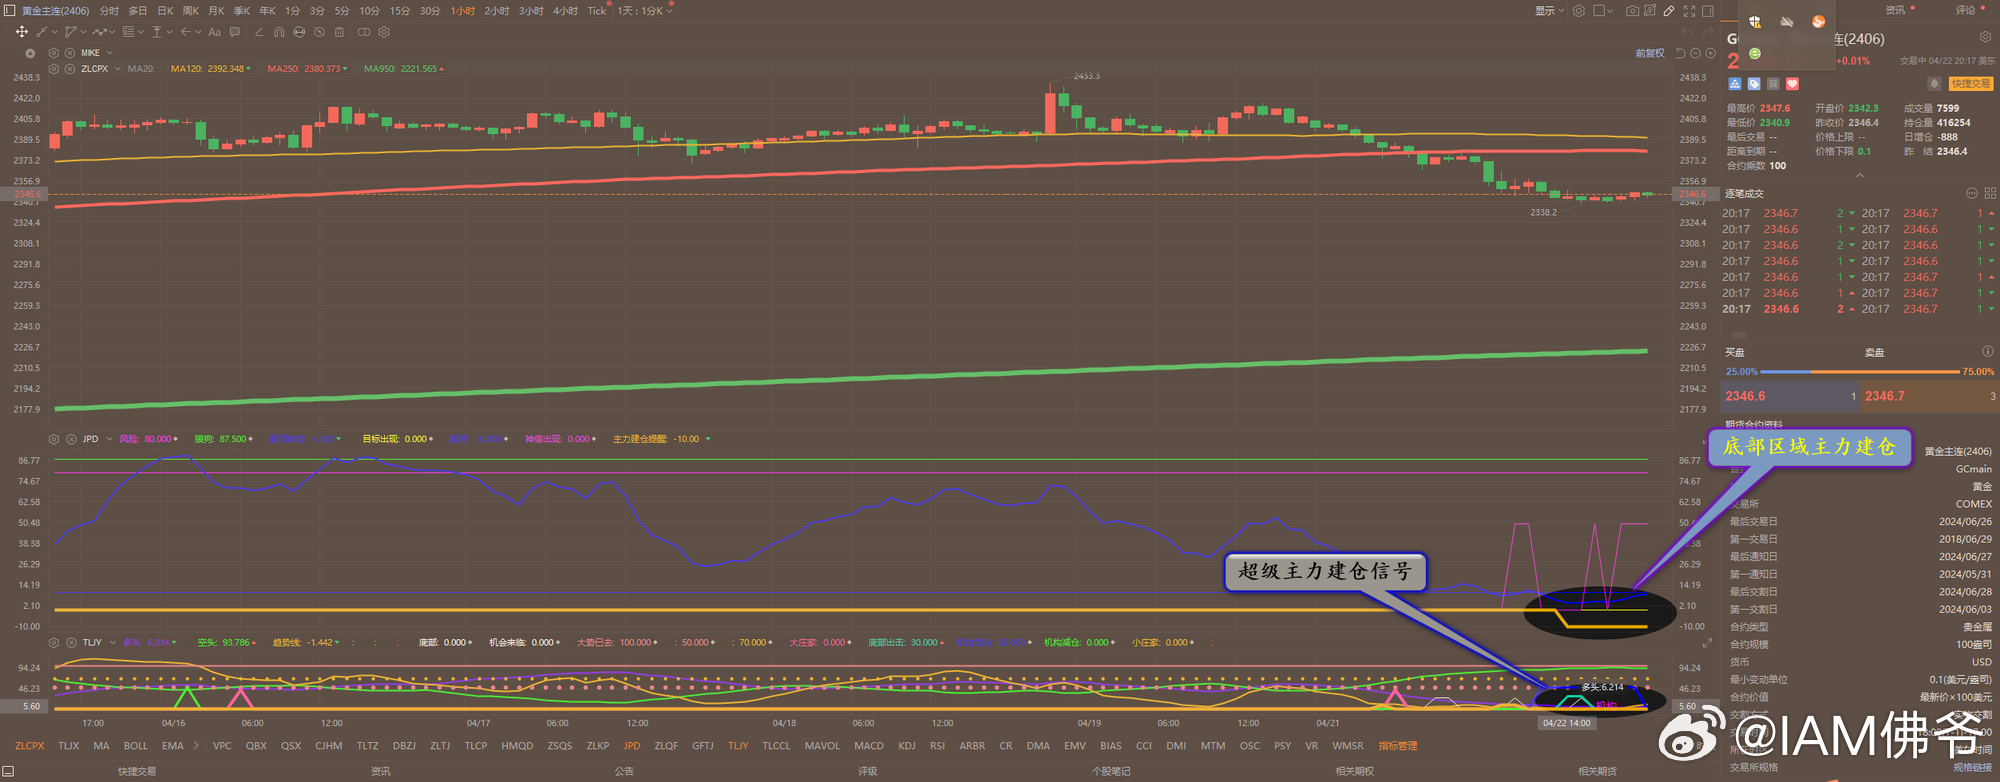
Task: Enter full-screen chart mode
Action: [x=1689, y=11]
